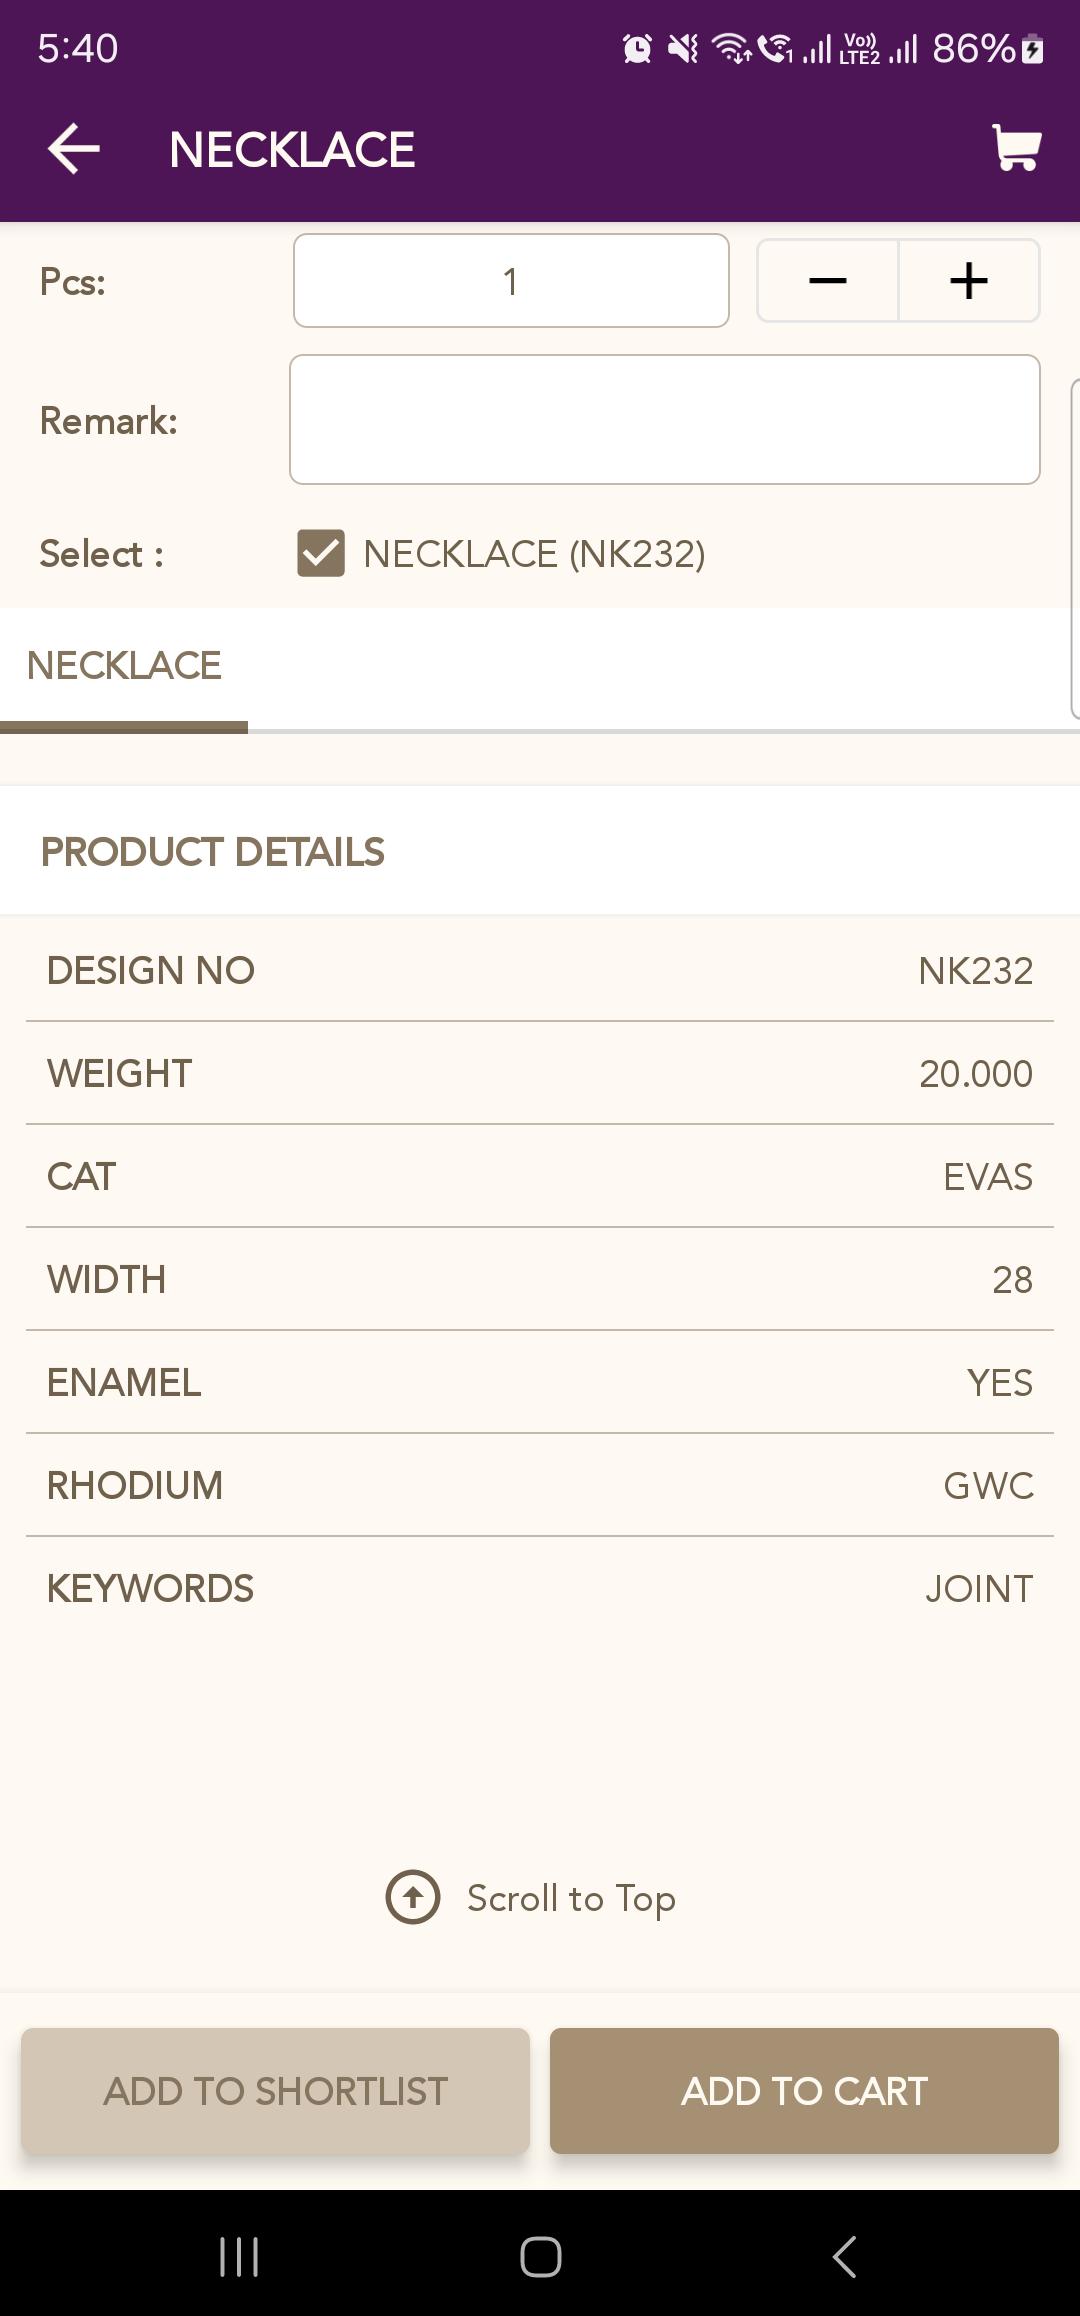Tap the Scroll to Top label
The width and height of the screenshot is (1080, 2316).
tap(572, 1898)
